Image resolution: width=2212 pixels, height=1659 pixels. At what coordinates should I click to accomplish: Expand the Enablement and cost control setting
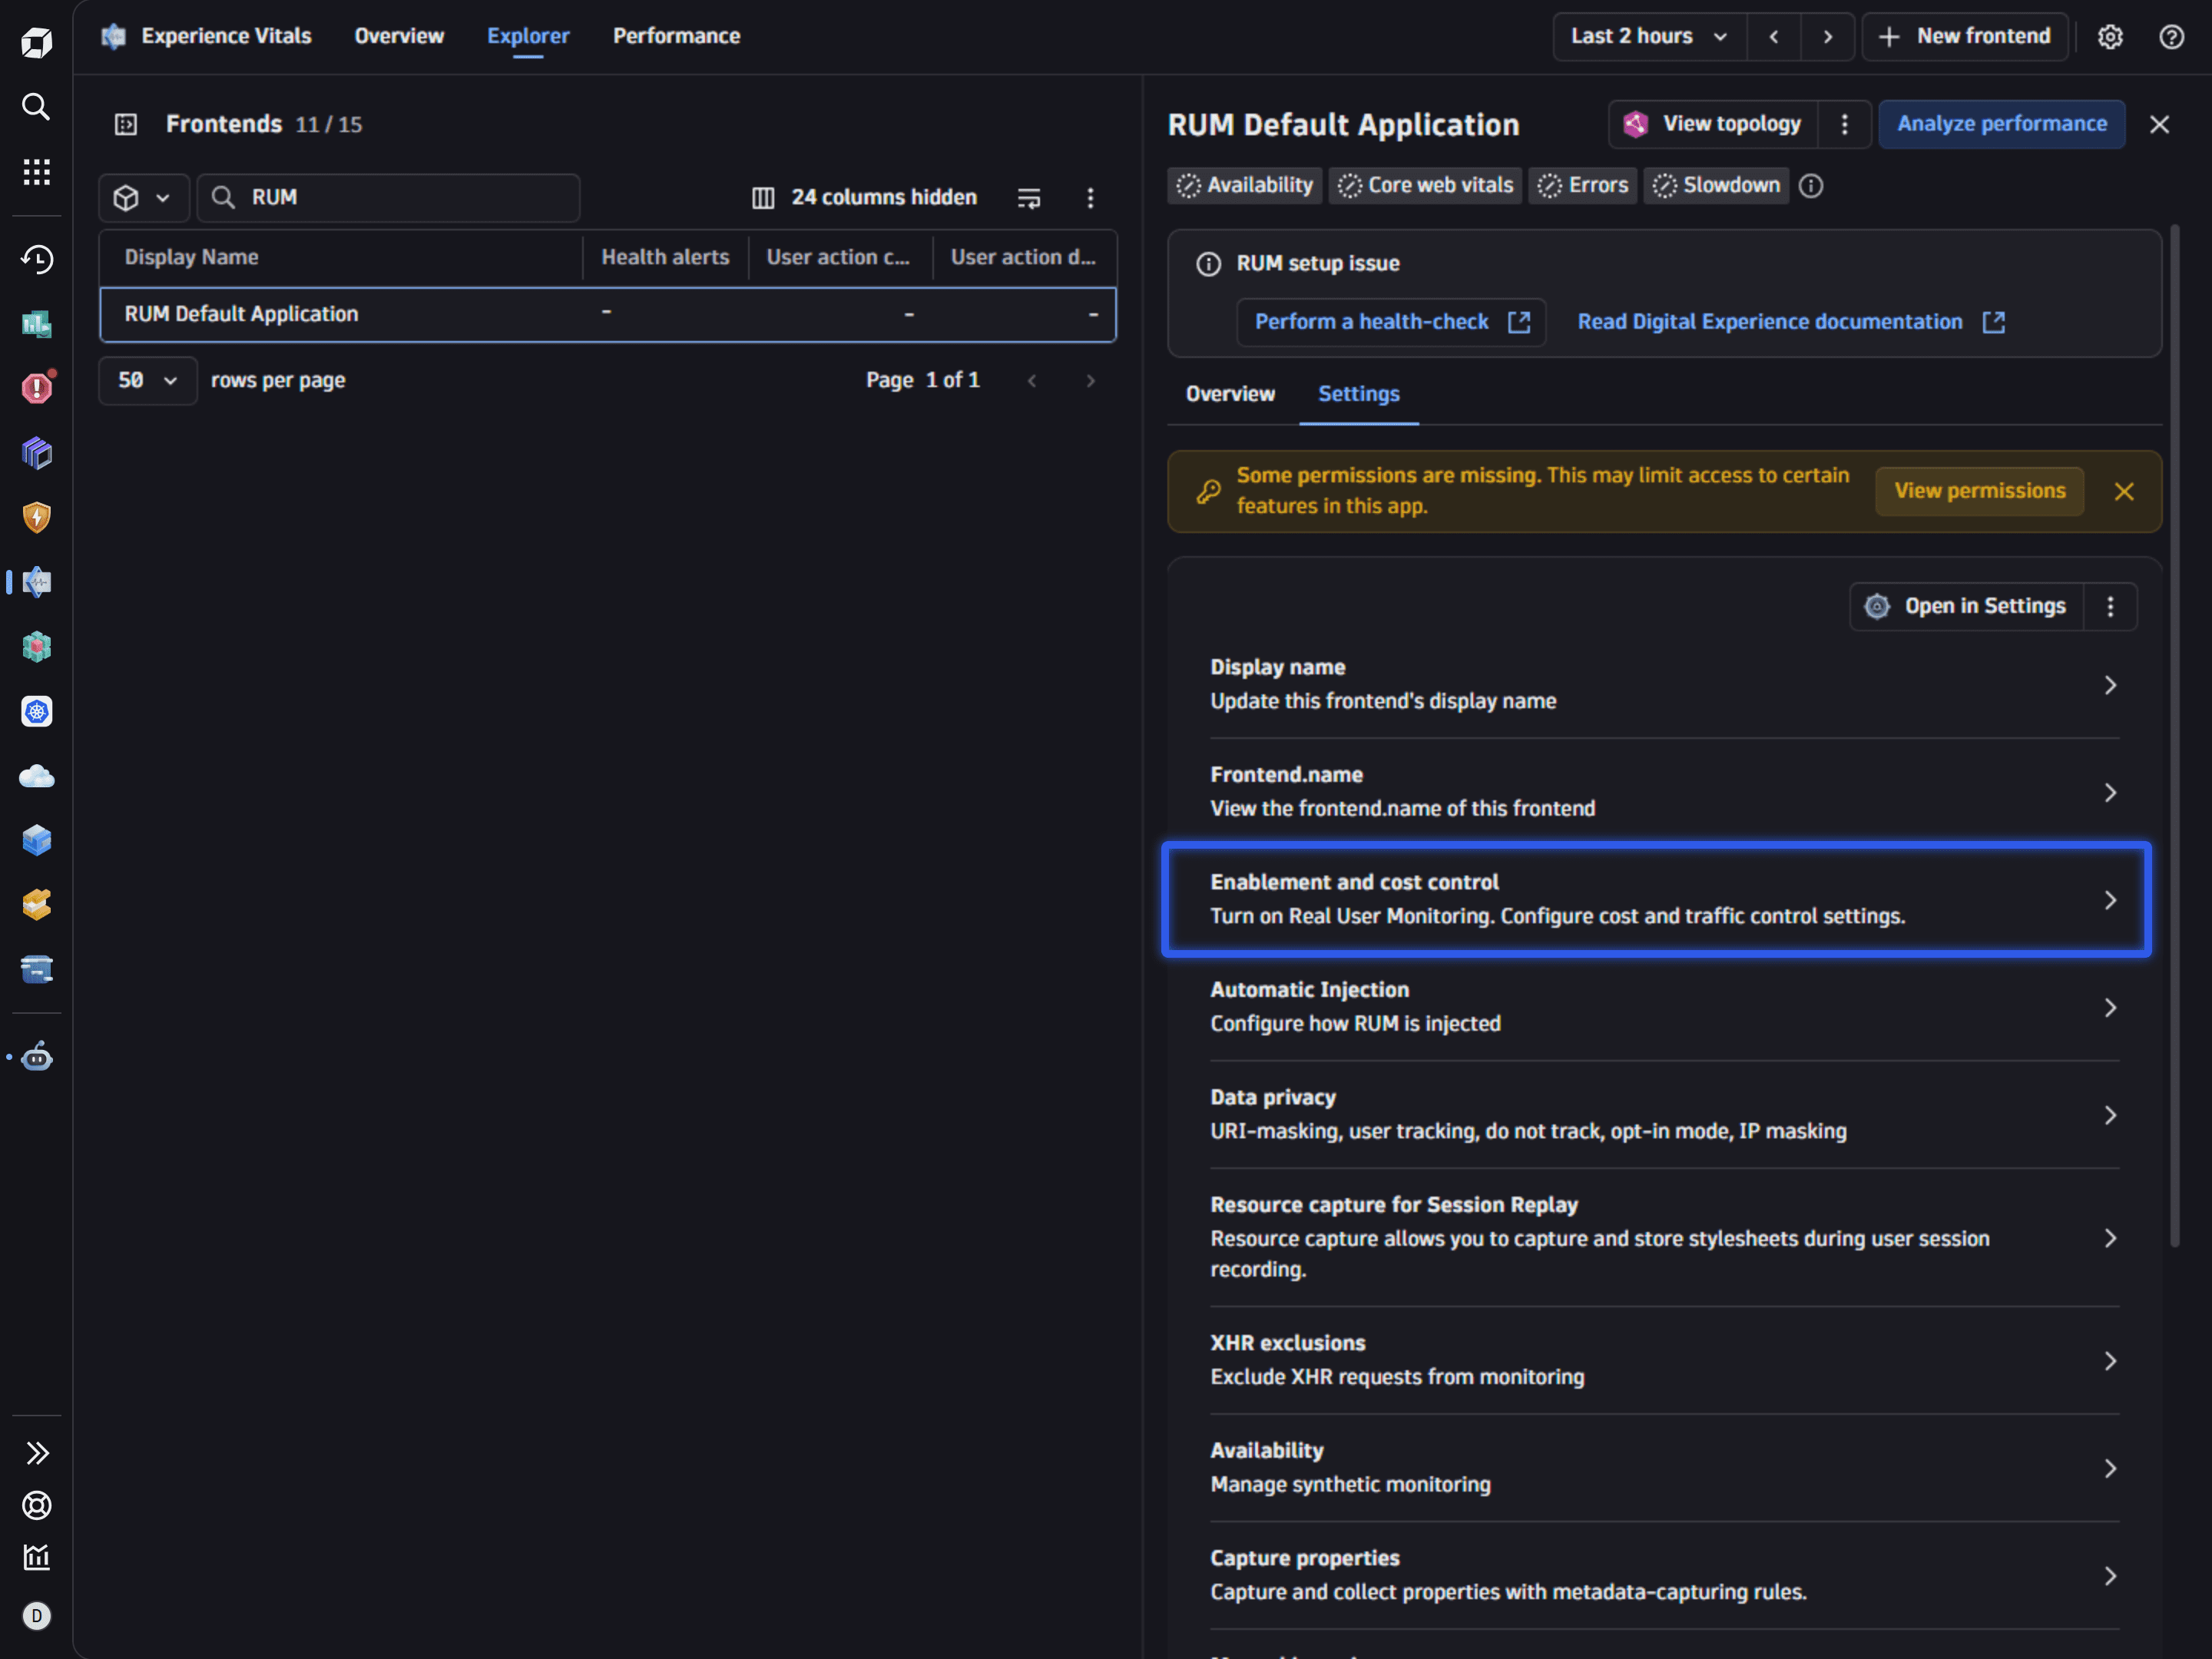[x=1656, y=899]
